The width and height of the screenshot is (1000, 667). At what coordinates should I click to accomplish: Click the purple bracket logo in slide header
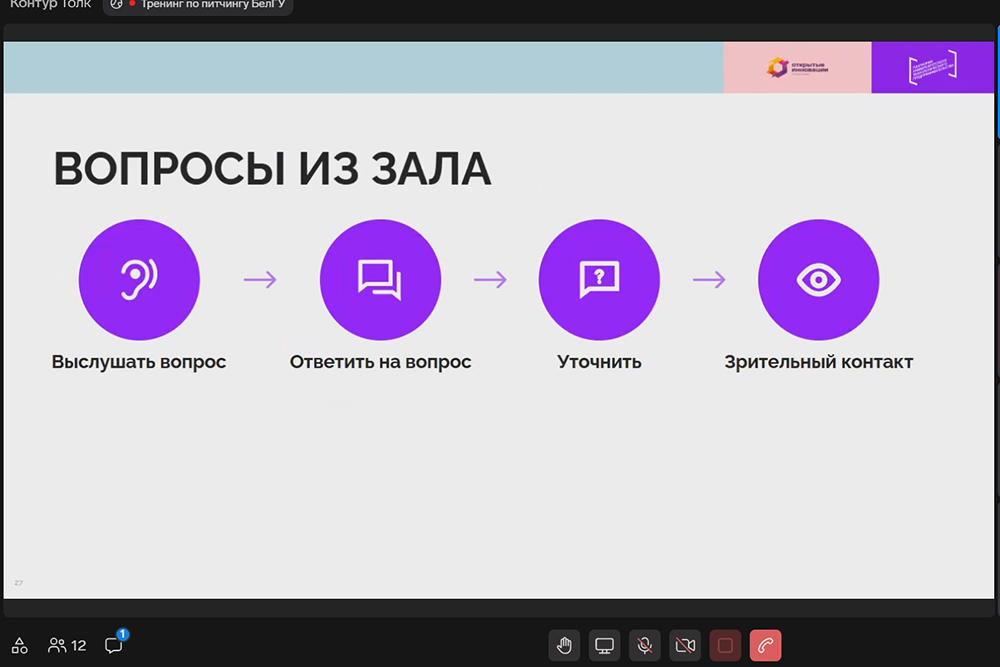coord(932,68)
